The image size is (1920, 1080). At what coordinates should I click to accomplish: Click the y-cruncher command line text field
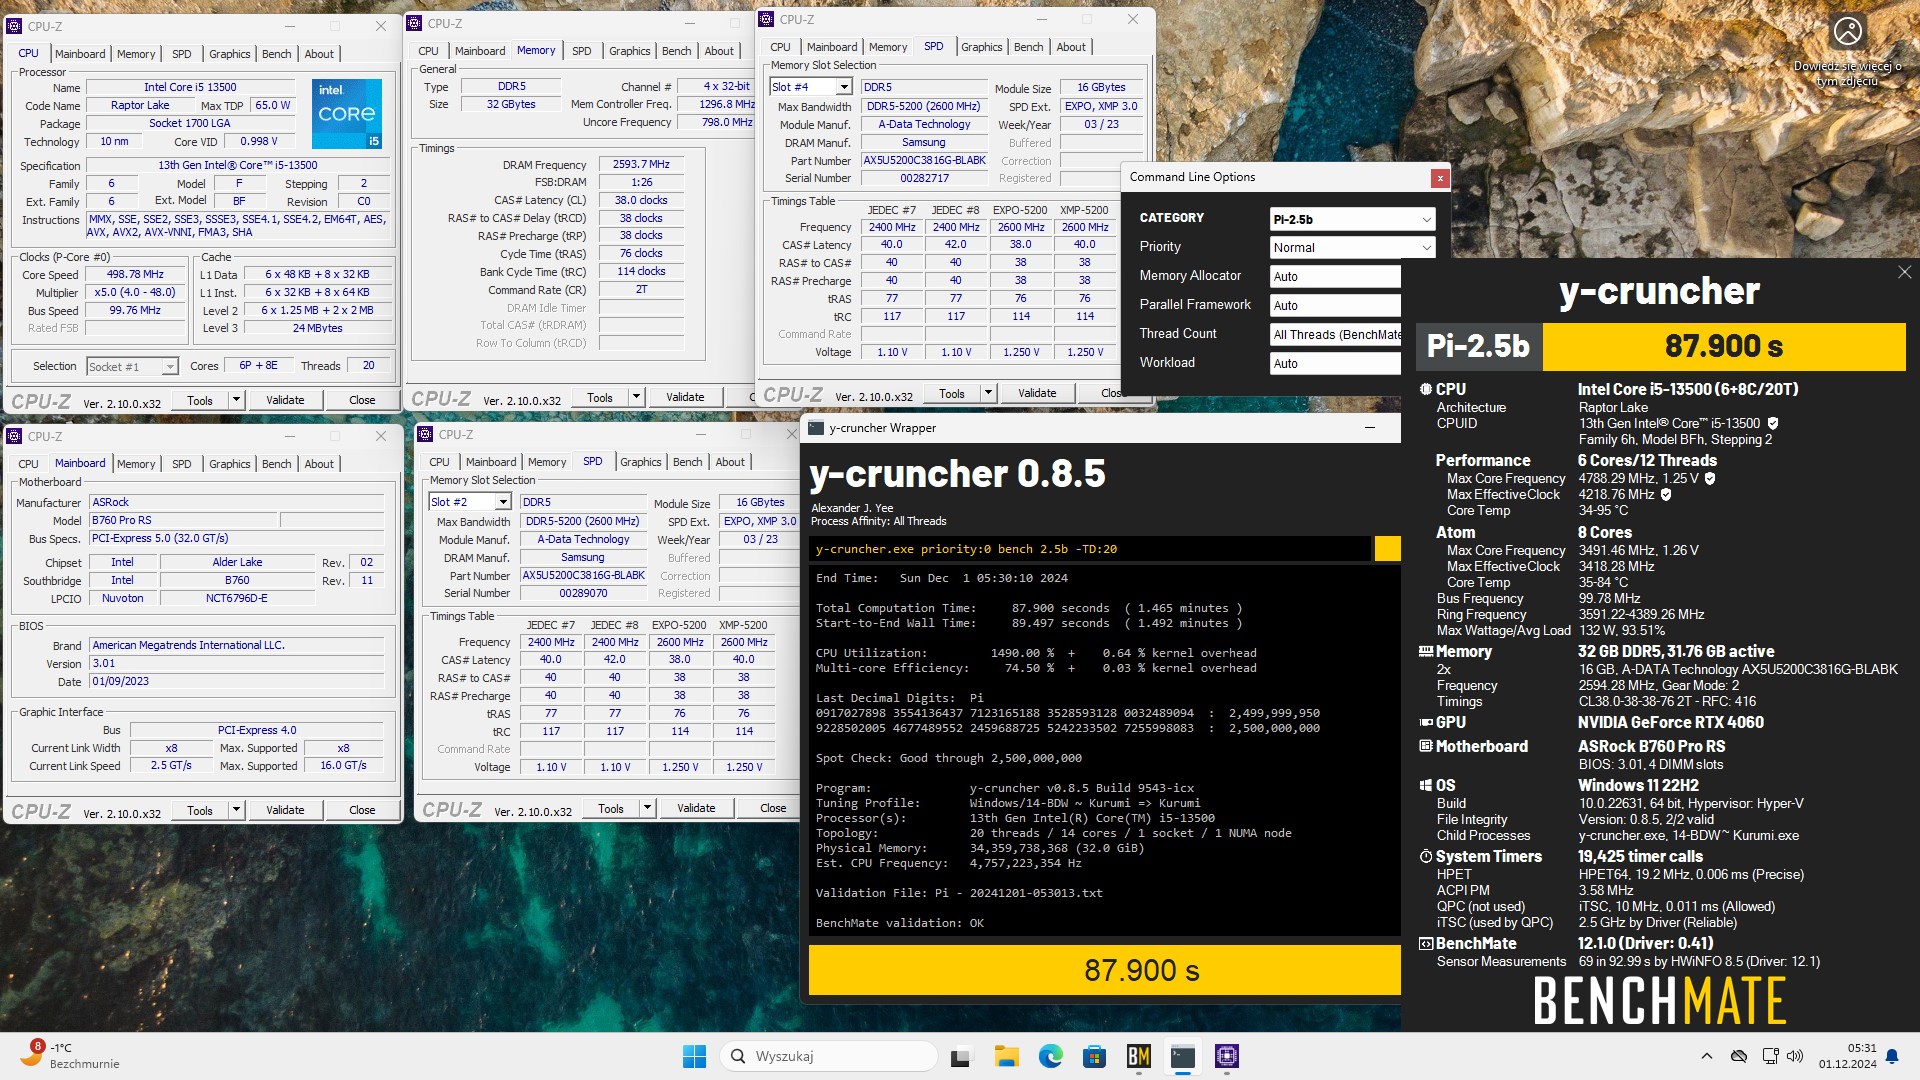(1090, 549)
